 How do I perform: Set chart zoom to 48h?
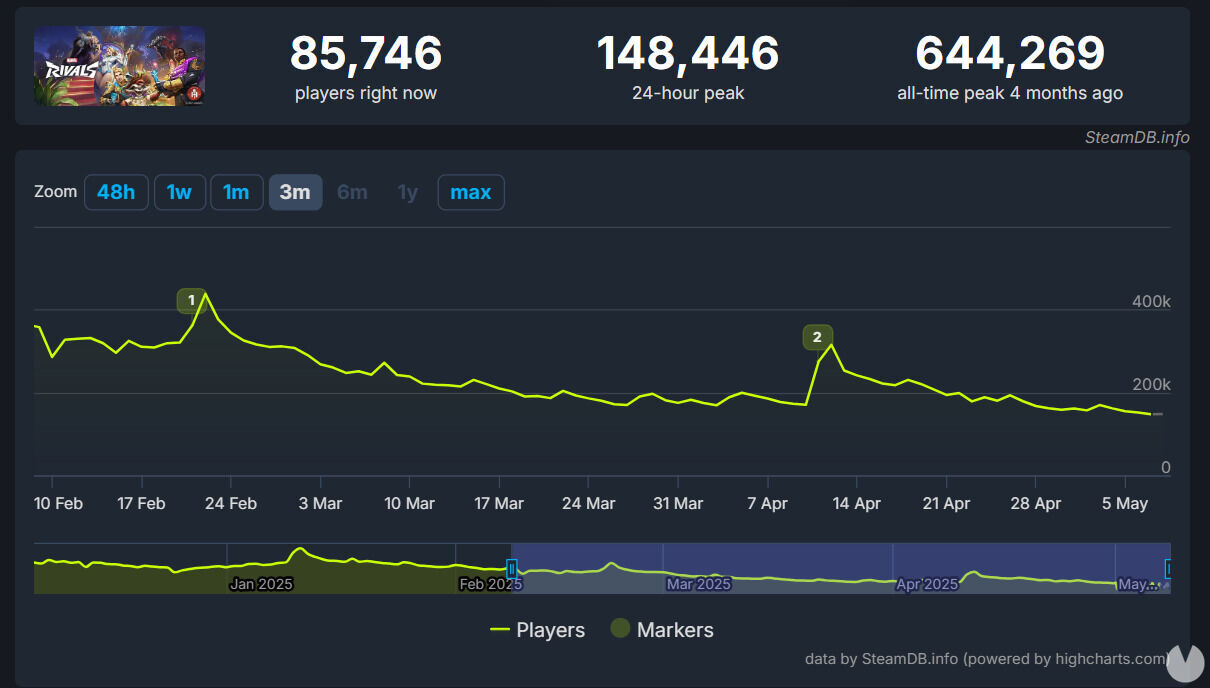[116, 192]
